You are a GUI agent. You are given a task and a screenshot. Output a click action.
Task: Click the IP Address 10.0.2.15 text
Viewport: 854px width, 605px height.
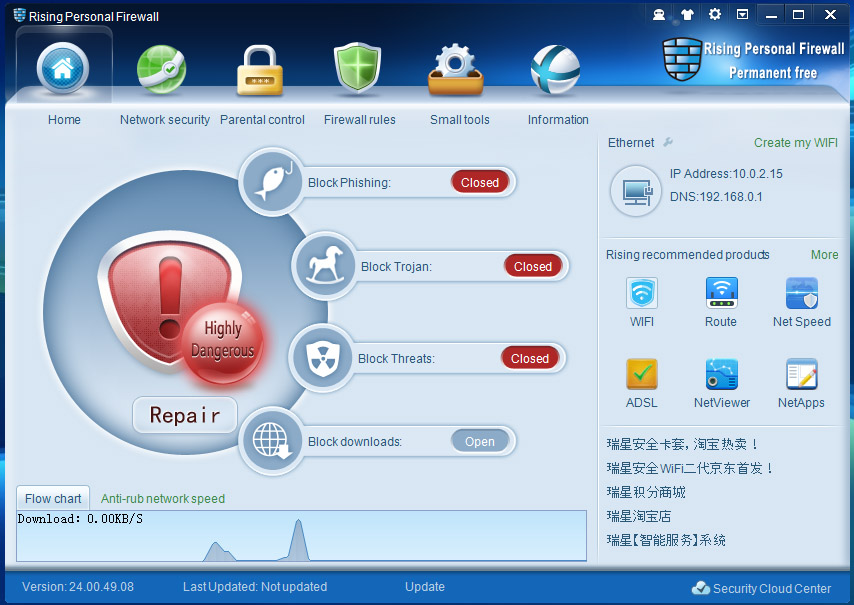(x=726, y=174)
